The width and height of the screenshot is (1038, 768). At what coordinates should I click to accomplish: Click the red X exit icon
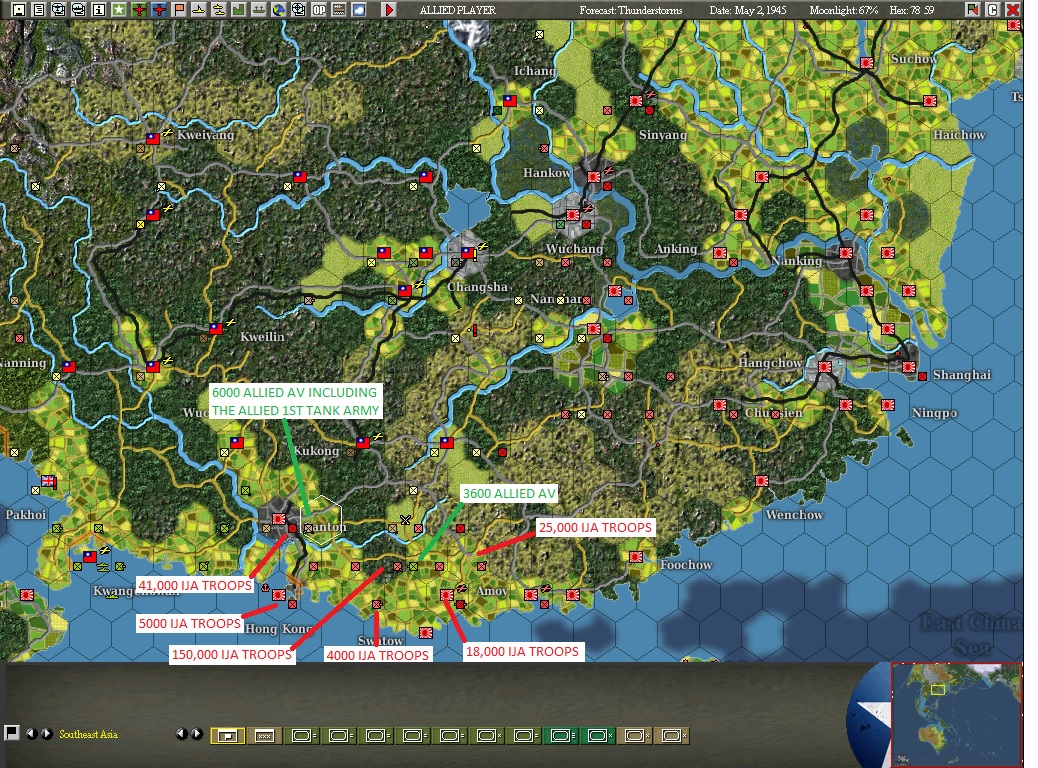tap(1012, 9)
